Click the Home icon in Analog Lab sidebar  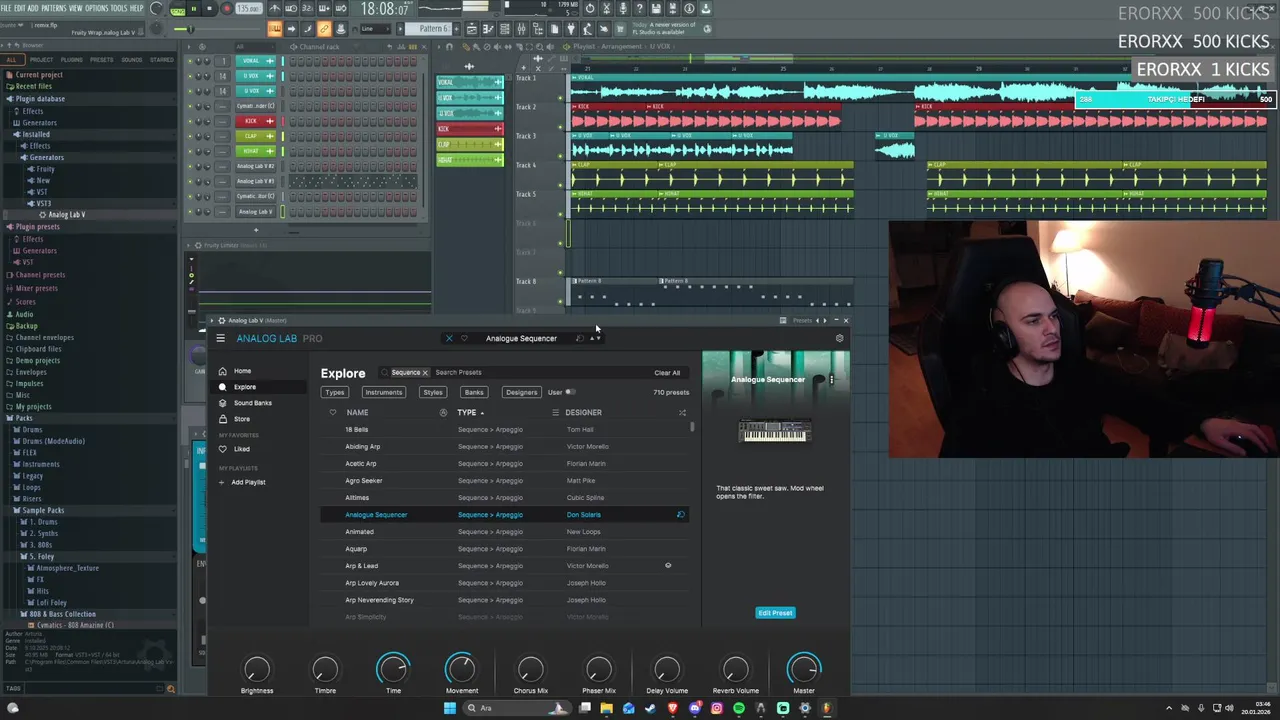[223, 371]
